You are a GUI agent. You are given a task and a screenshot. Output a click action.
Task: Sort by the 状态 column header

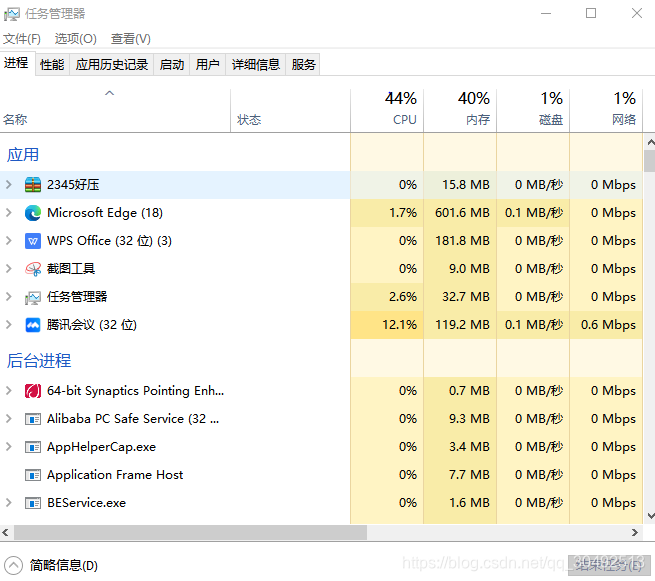tap(290, 111)
